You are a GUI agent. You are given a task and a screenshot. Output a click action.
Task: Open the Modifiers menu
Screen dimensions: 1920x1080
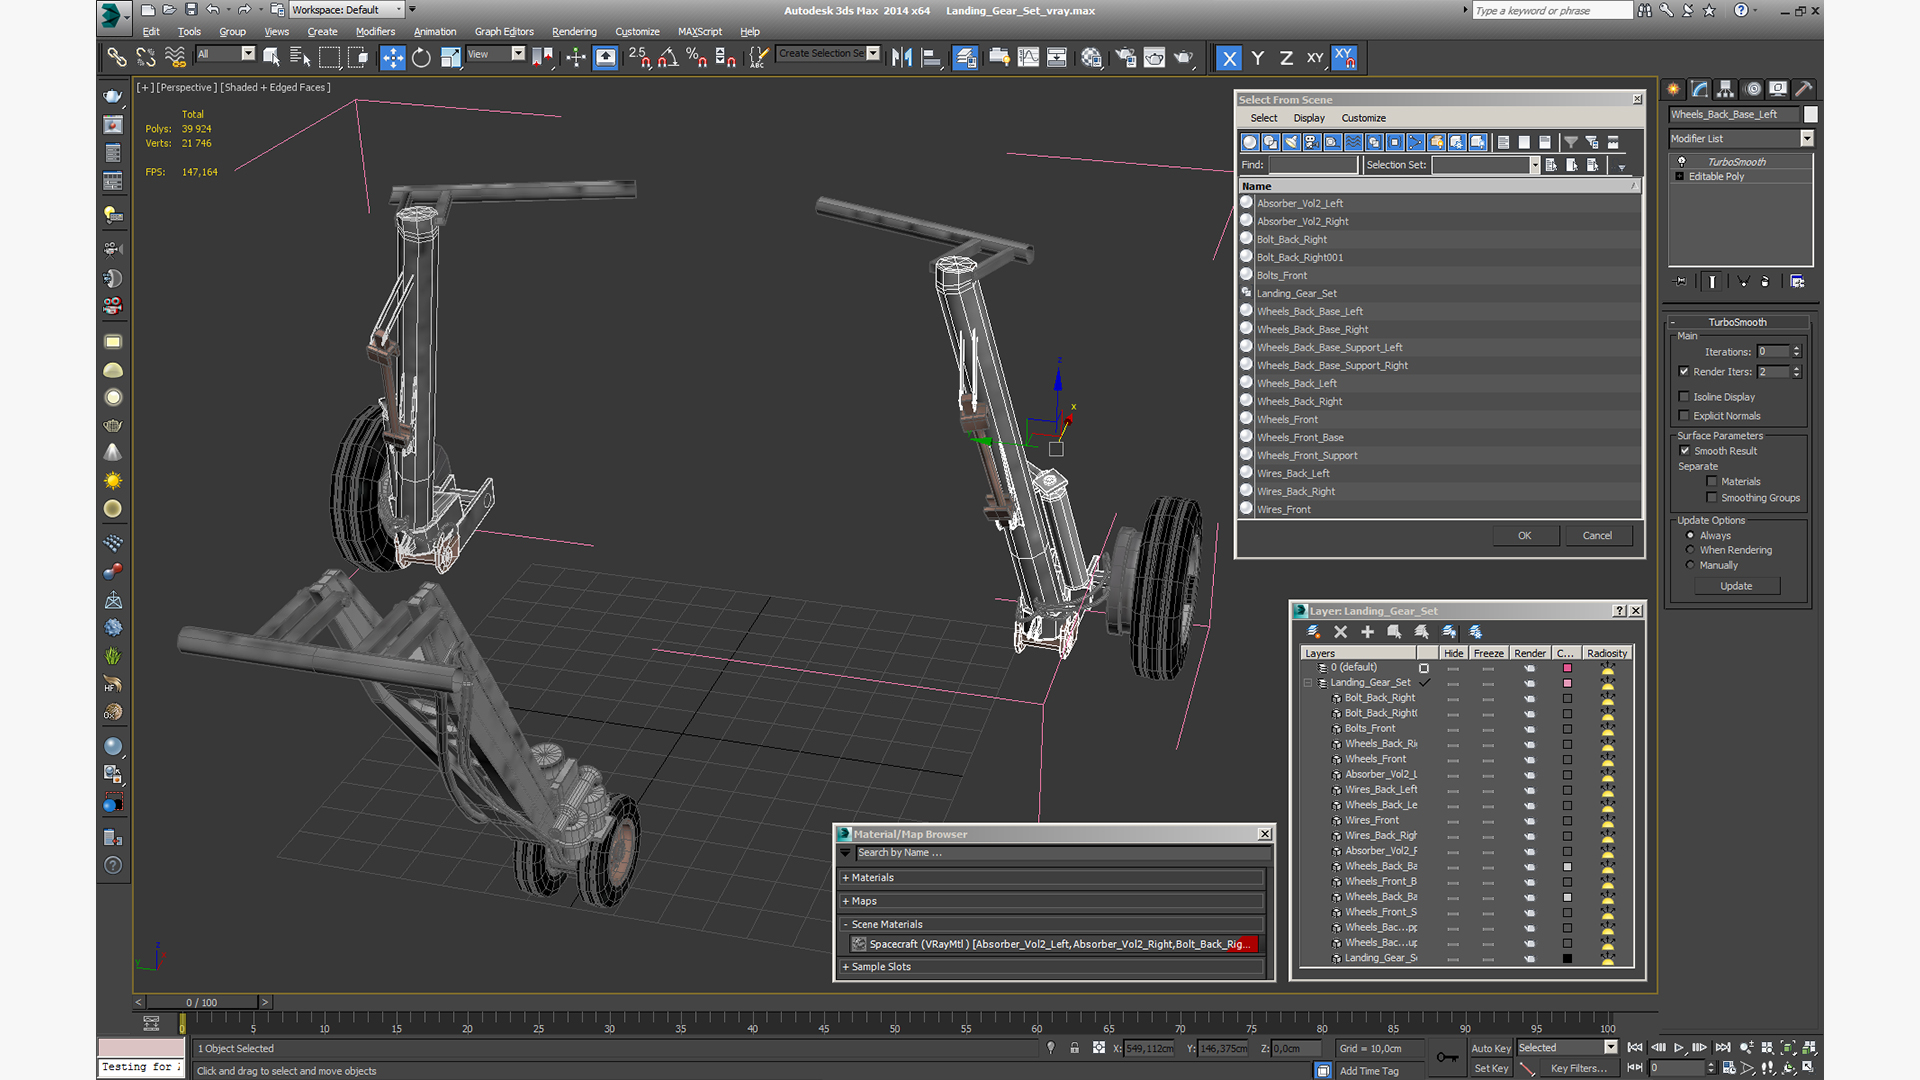[x=375, y=32]
